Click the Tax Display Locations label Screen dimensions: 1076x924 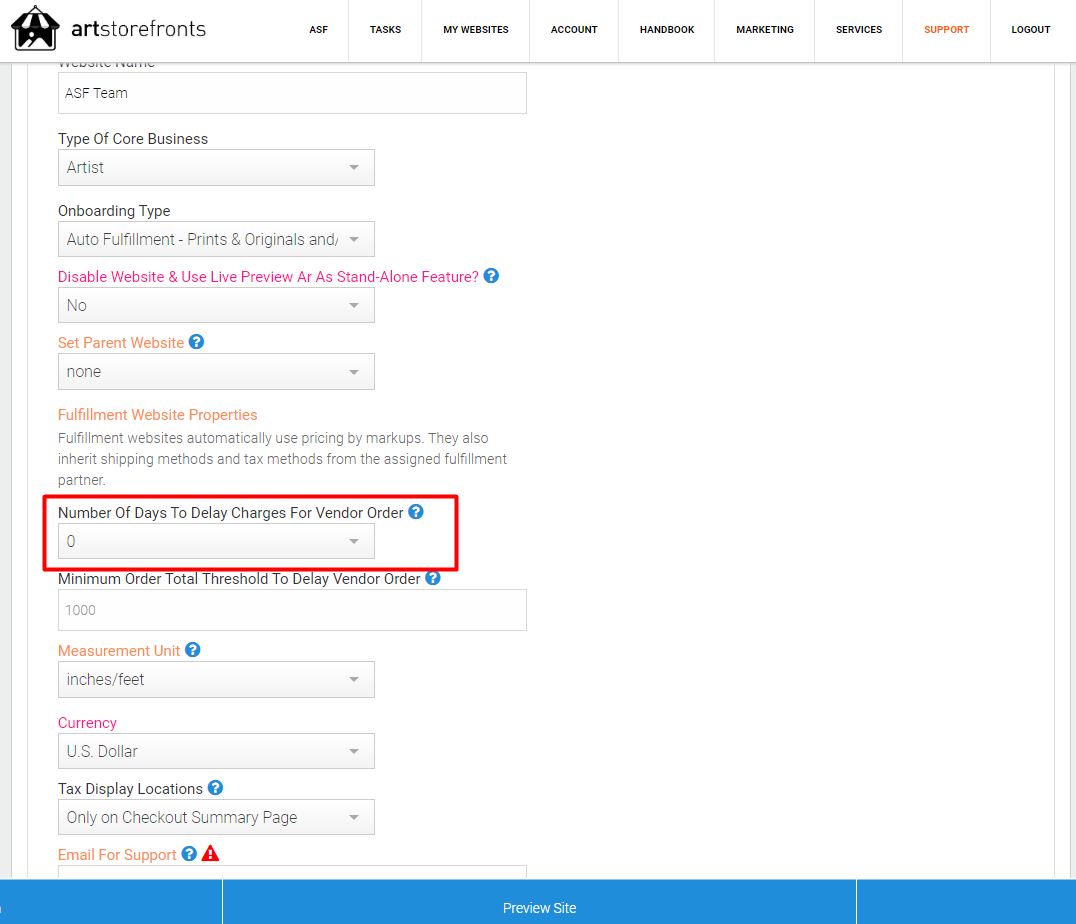pos(130,789)
